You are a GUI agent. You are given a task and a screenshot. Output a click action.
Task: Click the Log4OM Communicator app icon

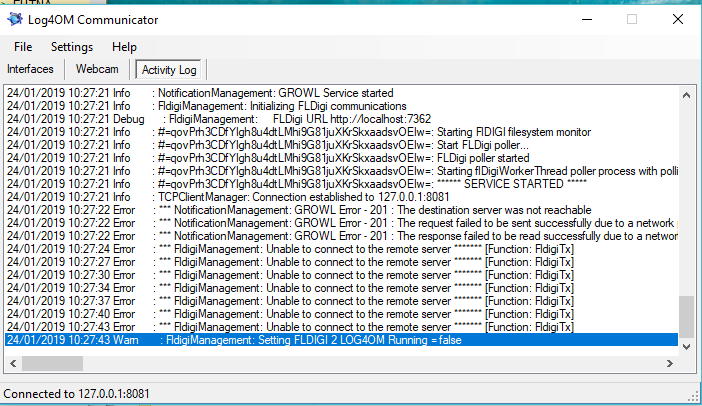[15, 19]
